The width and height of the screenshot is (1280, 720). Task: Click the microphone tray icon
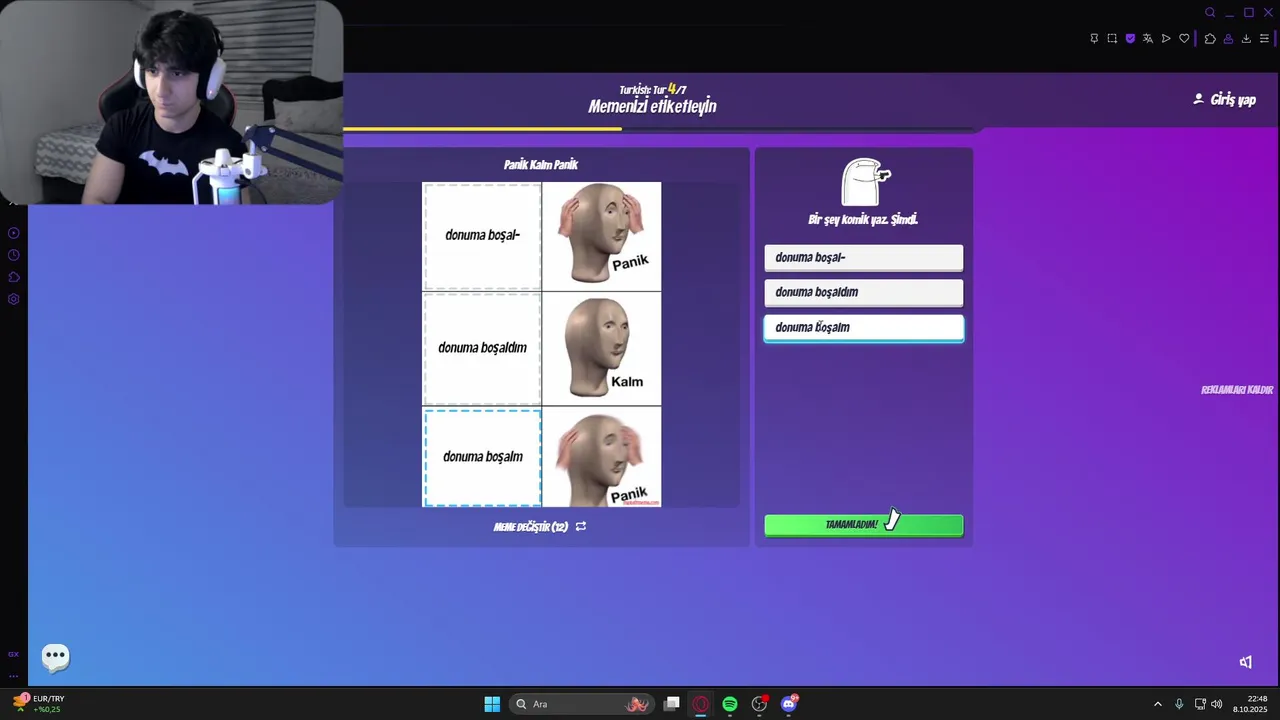(1179, 704)
